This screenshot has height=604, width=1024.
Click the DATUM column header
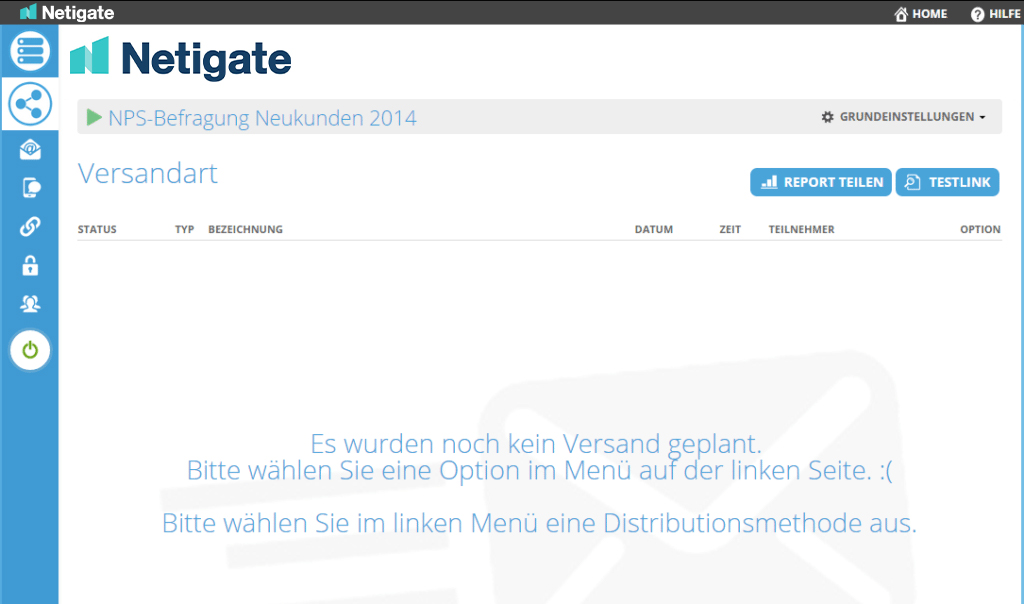pos(654,229)
